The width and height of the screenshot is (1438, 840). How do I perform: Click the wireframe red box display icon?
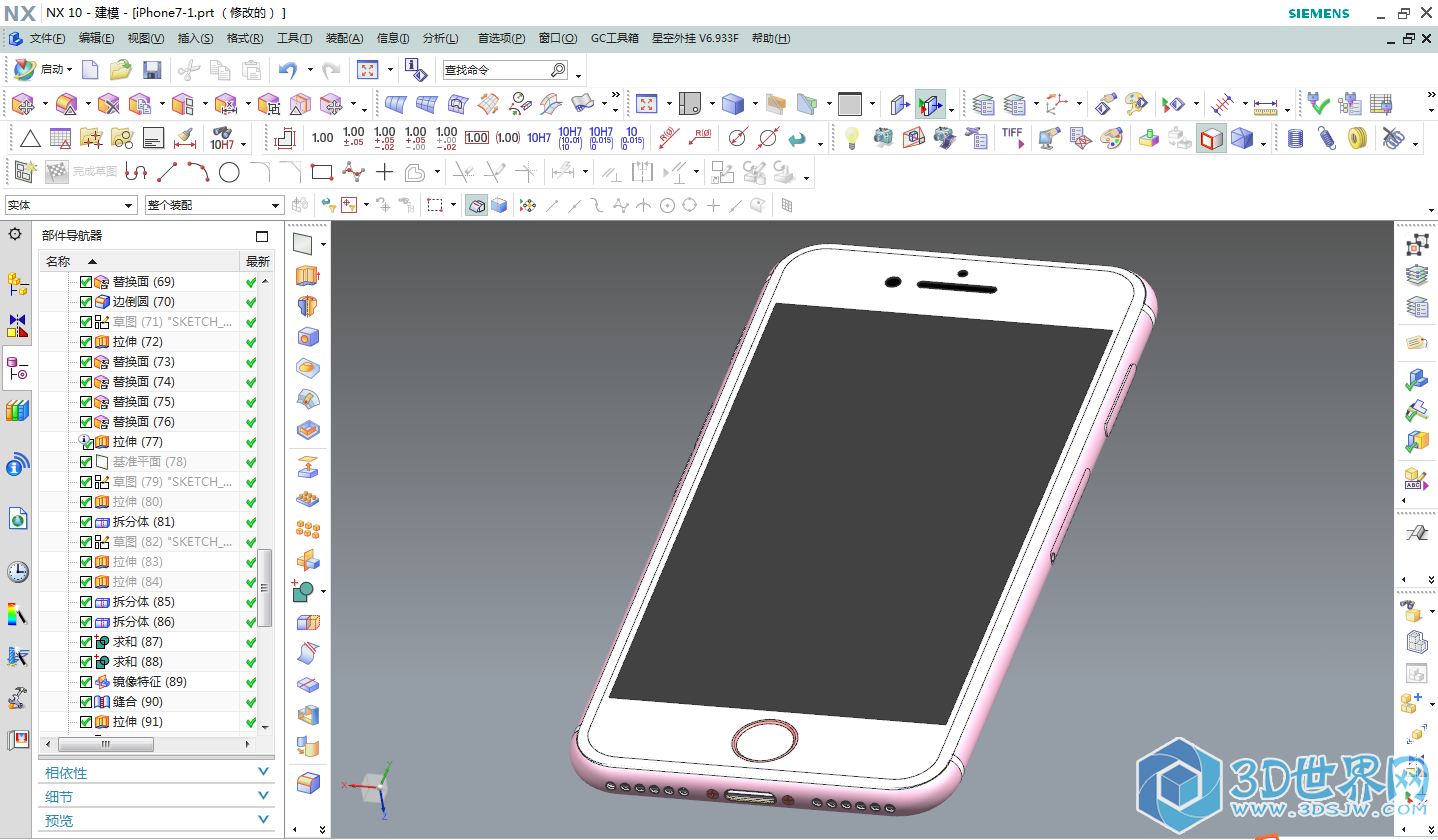click(1211, 137)
